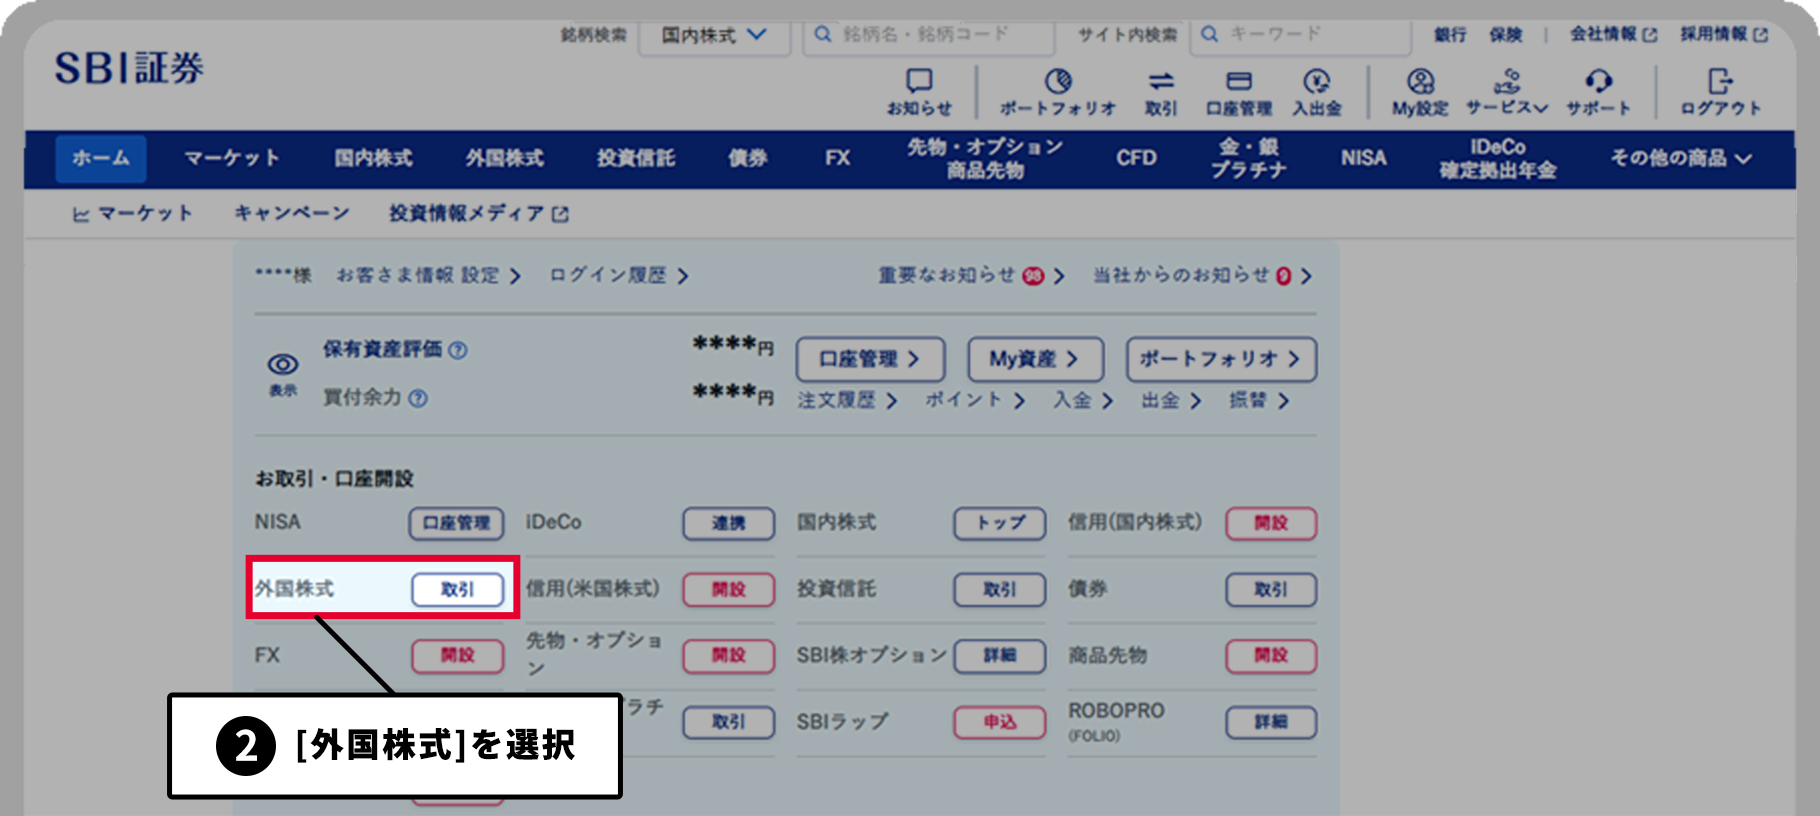Image resolution: width=1820 pixels, height=816 pixels.
Task: Open キャンペーン in the sub menu
Action: pyautogui.click(x=292, y=213)
